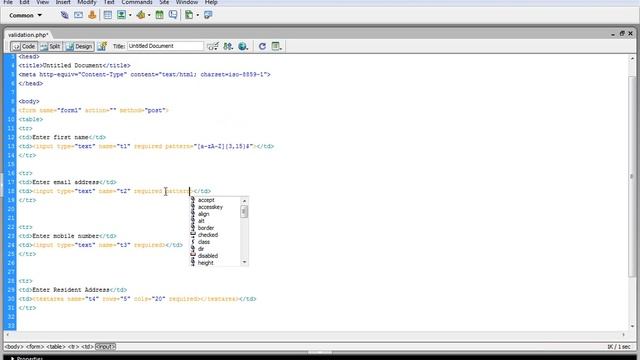Choose 'height' from the code hints list

click(205, 262)
